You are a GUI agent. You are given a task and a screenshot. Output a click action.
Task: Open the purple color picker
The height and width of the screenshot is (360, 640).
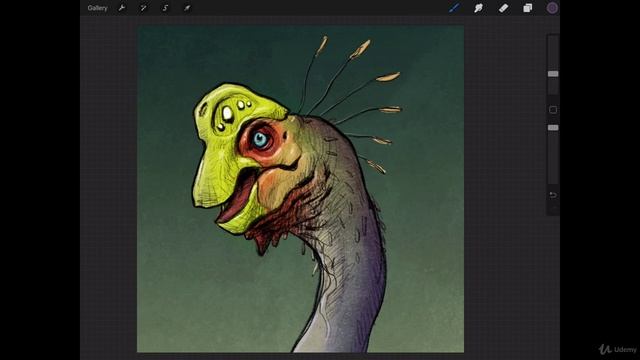[552, 8]
